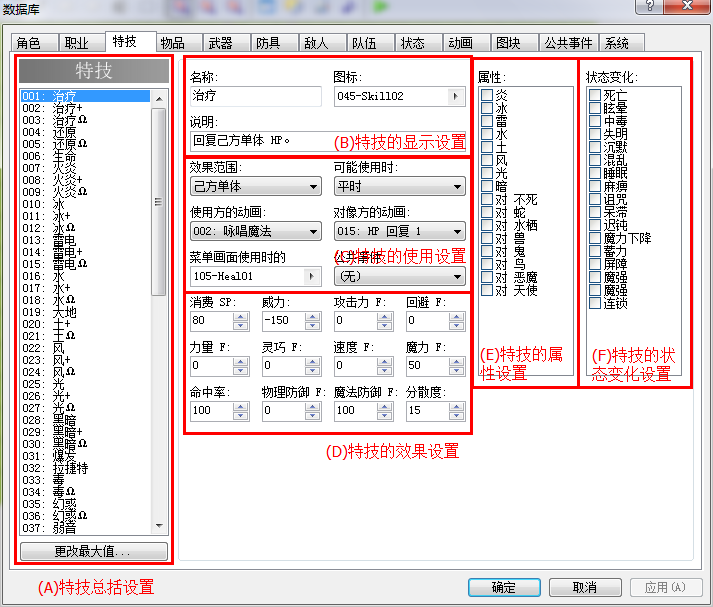Image resolution: width=713 pixels, height=607 pixels.
Task: Adjust the 分散度 stepper
Action: 457,411
